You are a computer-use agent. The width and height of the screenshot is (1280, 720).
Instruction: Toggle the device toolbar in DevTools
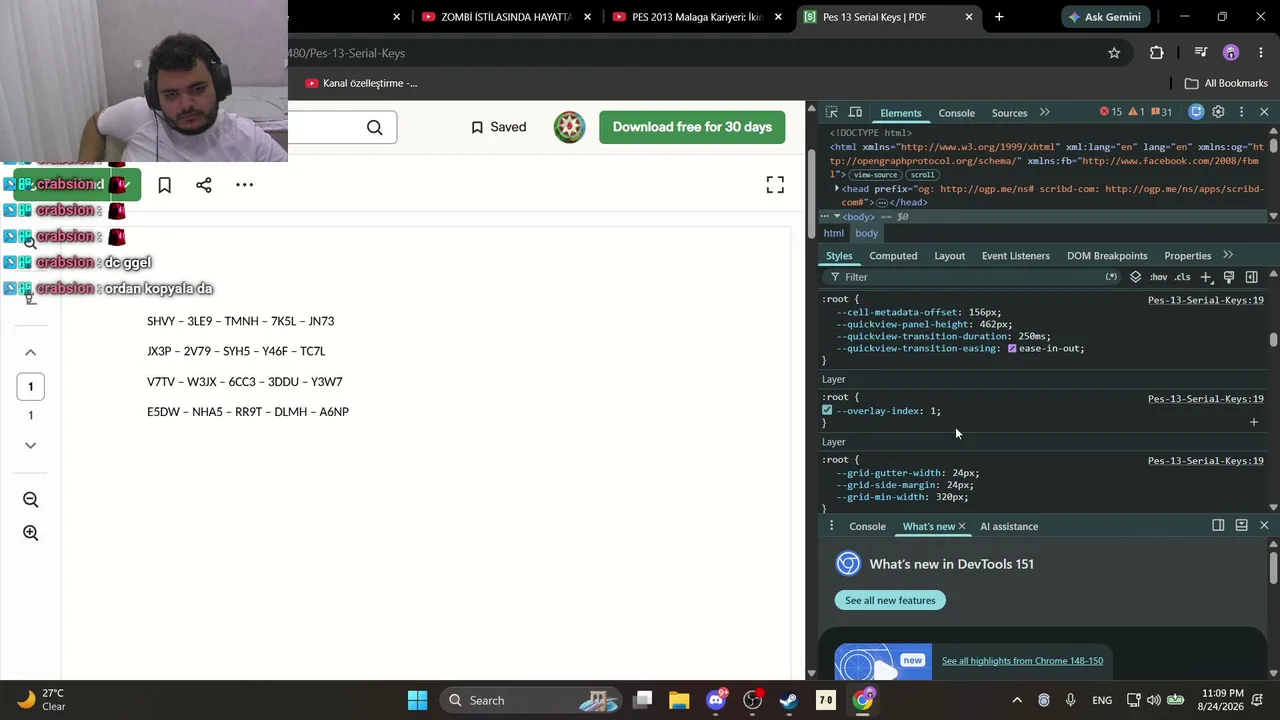tap(855, 112)
